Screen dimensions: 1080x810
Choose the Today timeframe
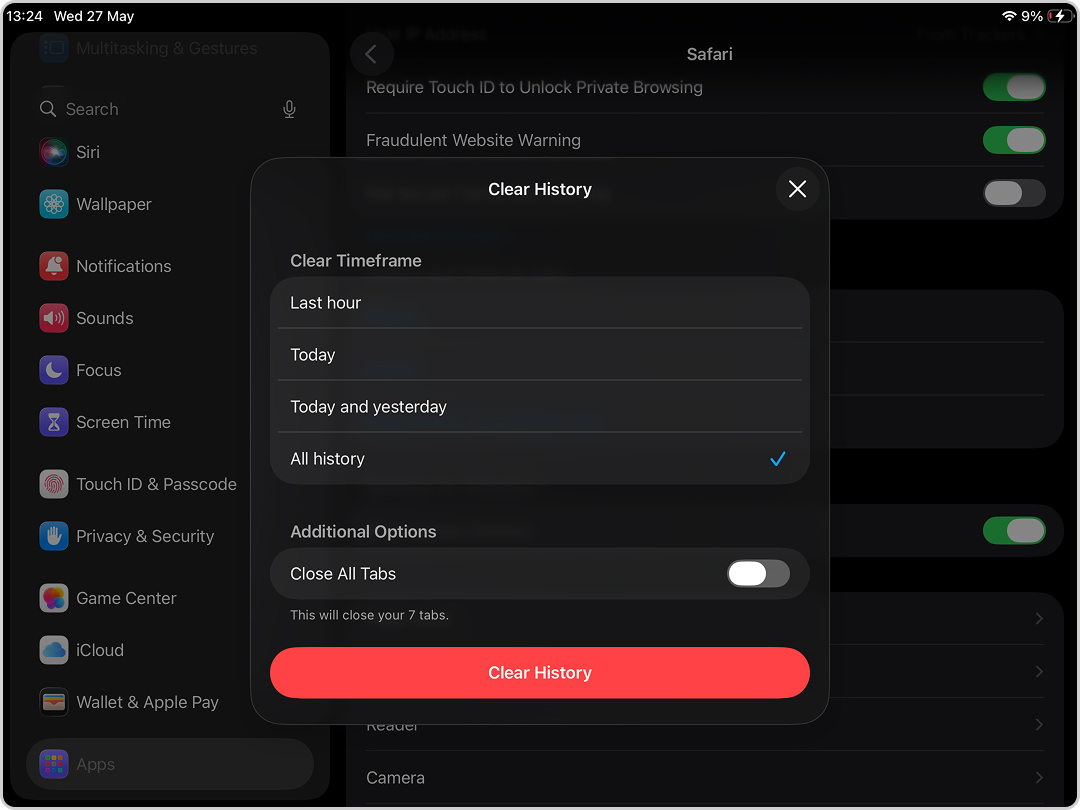pyautogui.click(x=539, y=355)
